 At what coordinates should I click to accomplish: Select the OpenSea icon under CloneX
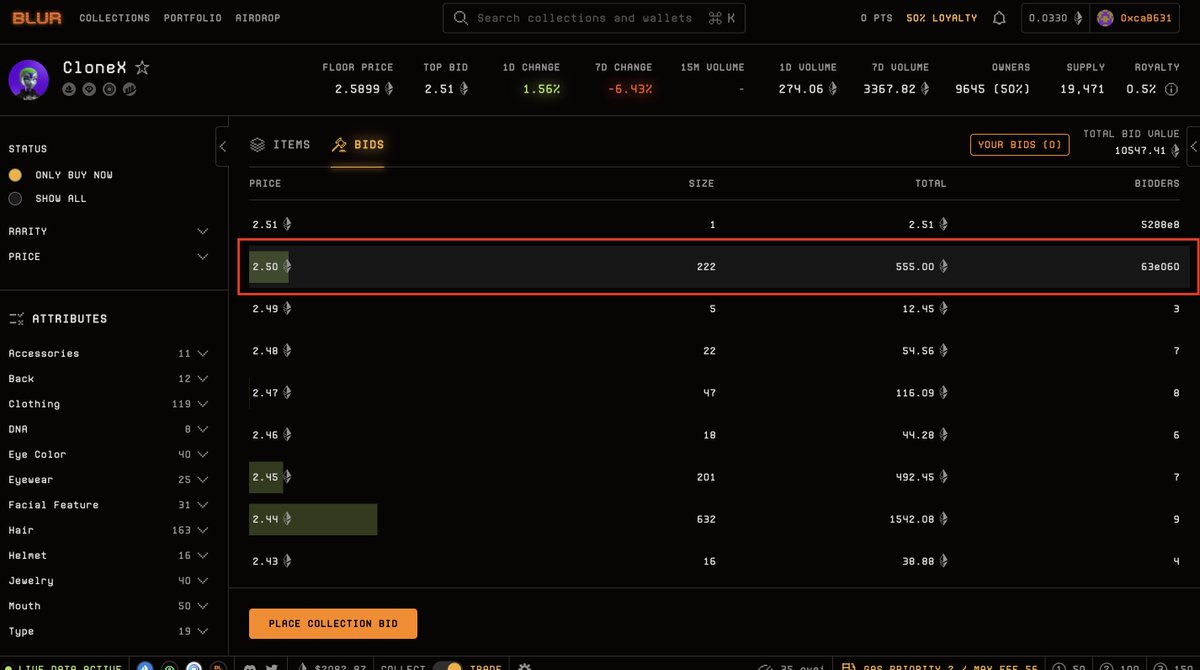pyautogui.click(x=69, y=89)
